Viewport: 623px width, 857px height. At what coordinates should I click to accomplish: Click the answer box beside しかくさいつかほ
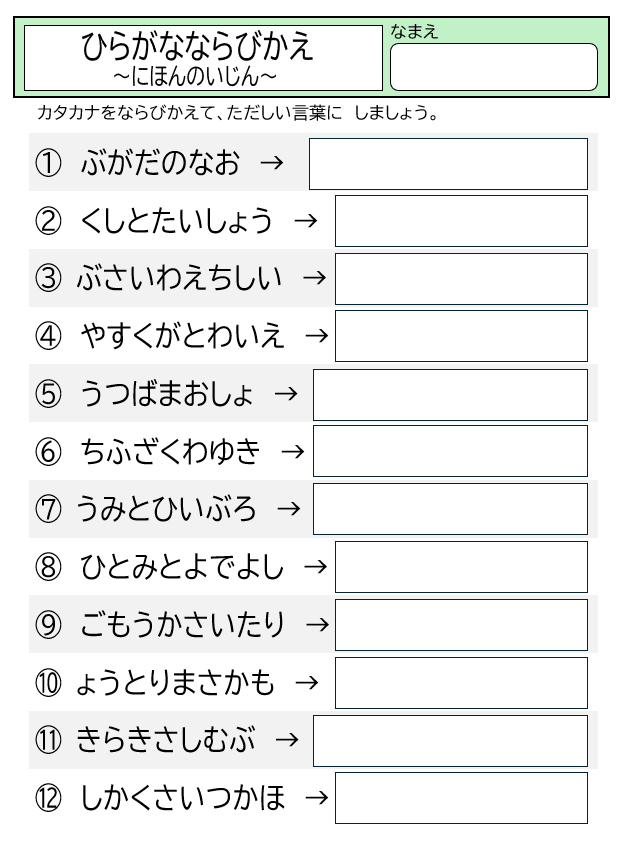tap(461, 798)
